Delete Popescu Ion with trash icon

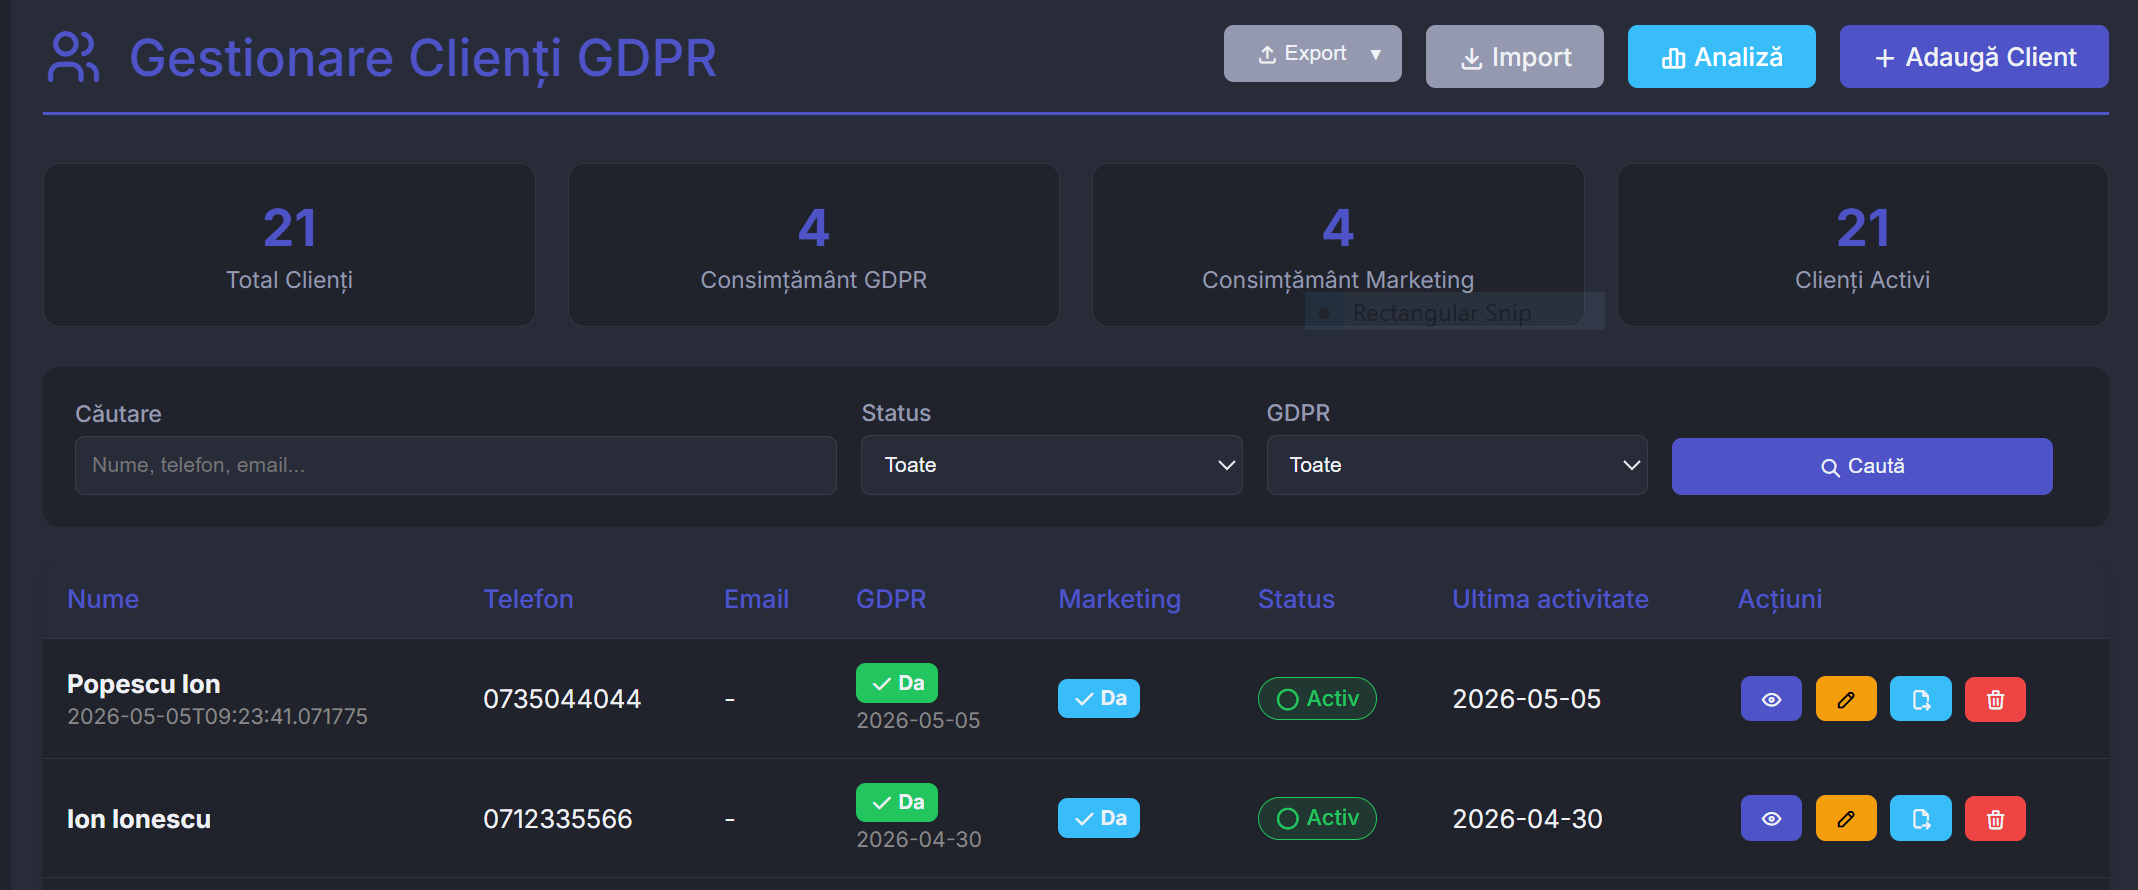coord(1995,699)
